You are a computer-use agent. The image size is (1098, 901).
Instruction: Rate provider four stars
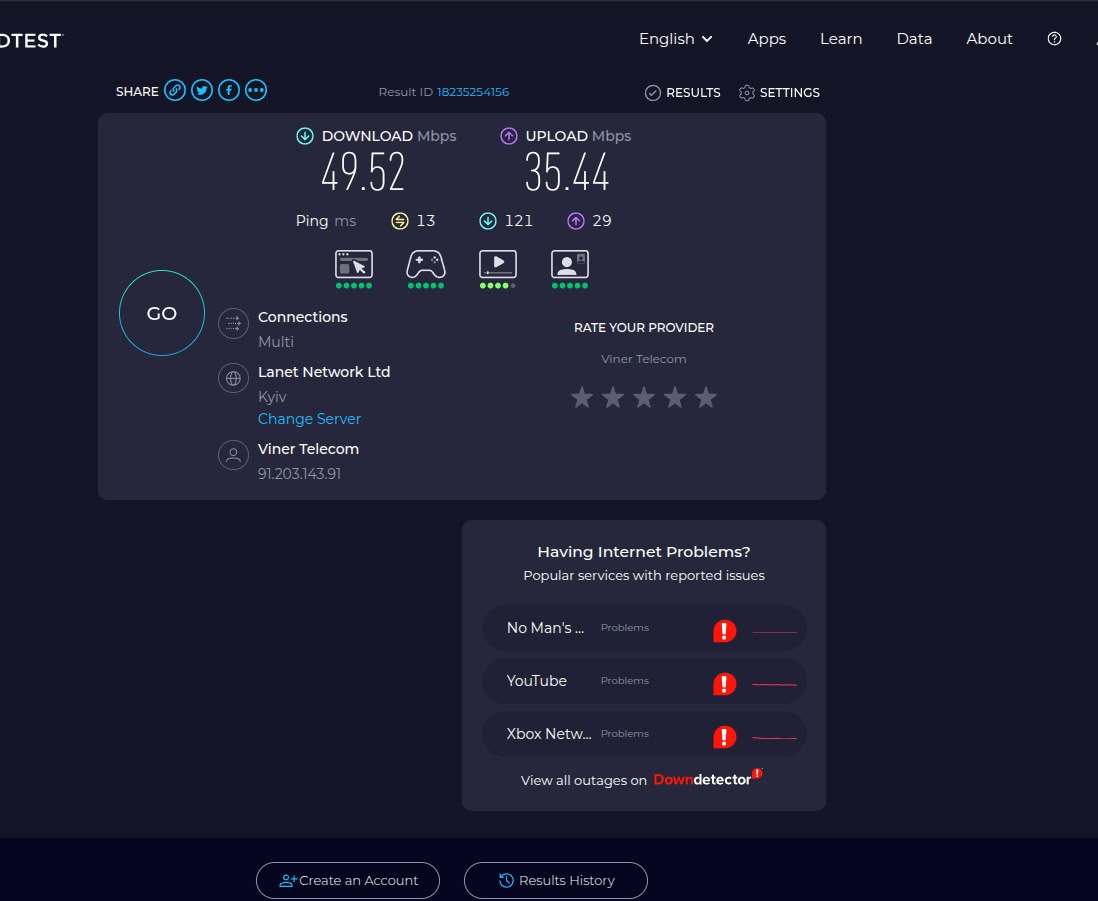675,397
